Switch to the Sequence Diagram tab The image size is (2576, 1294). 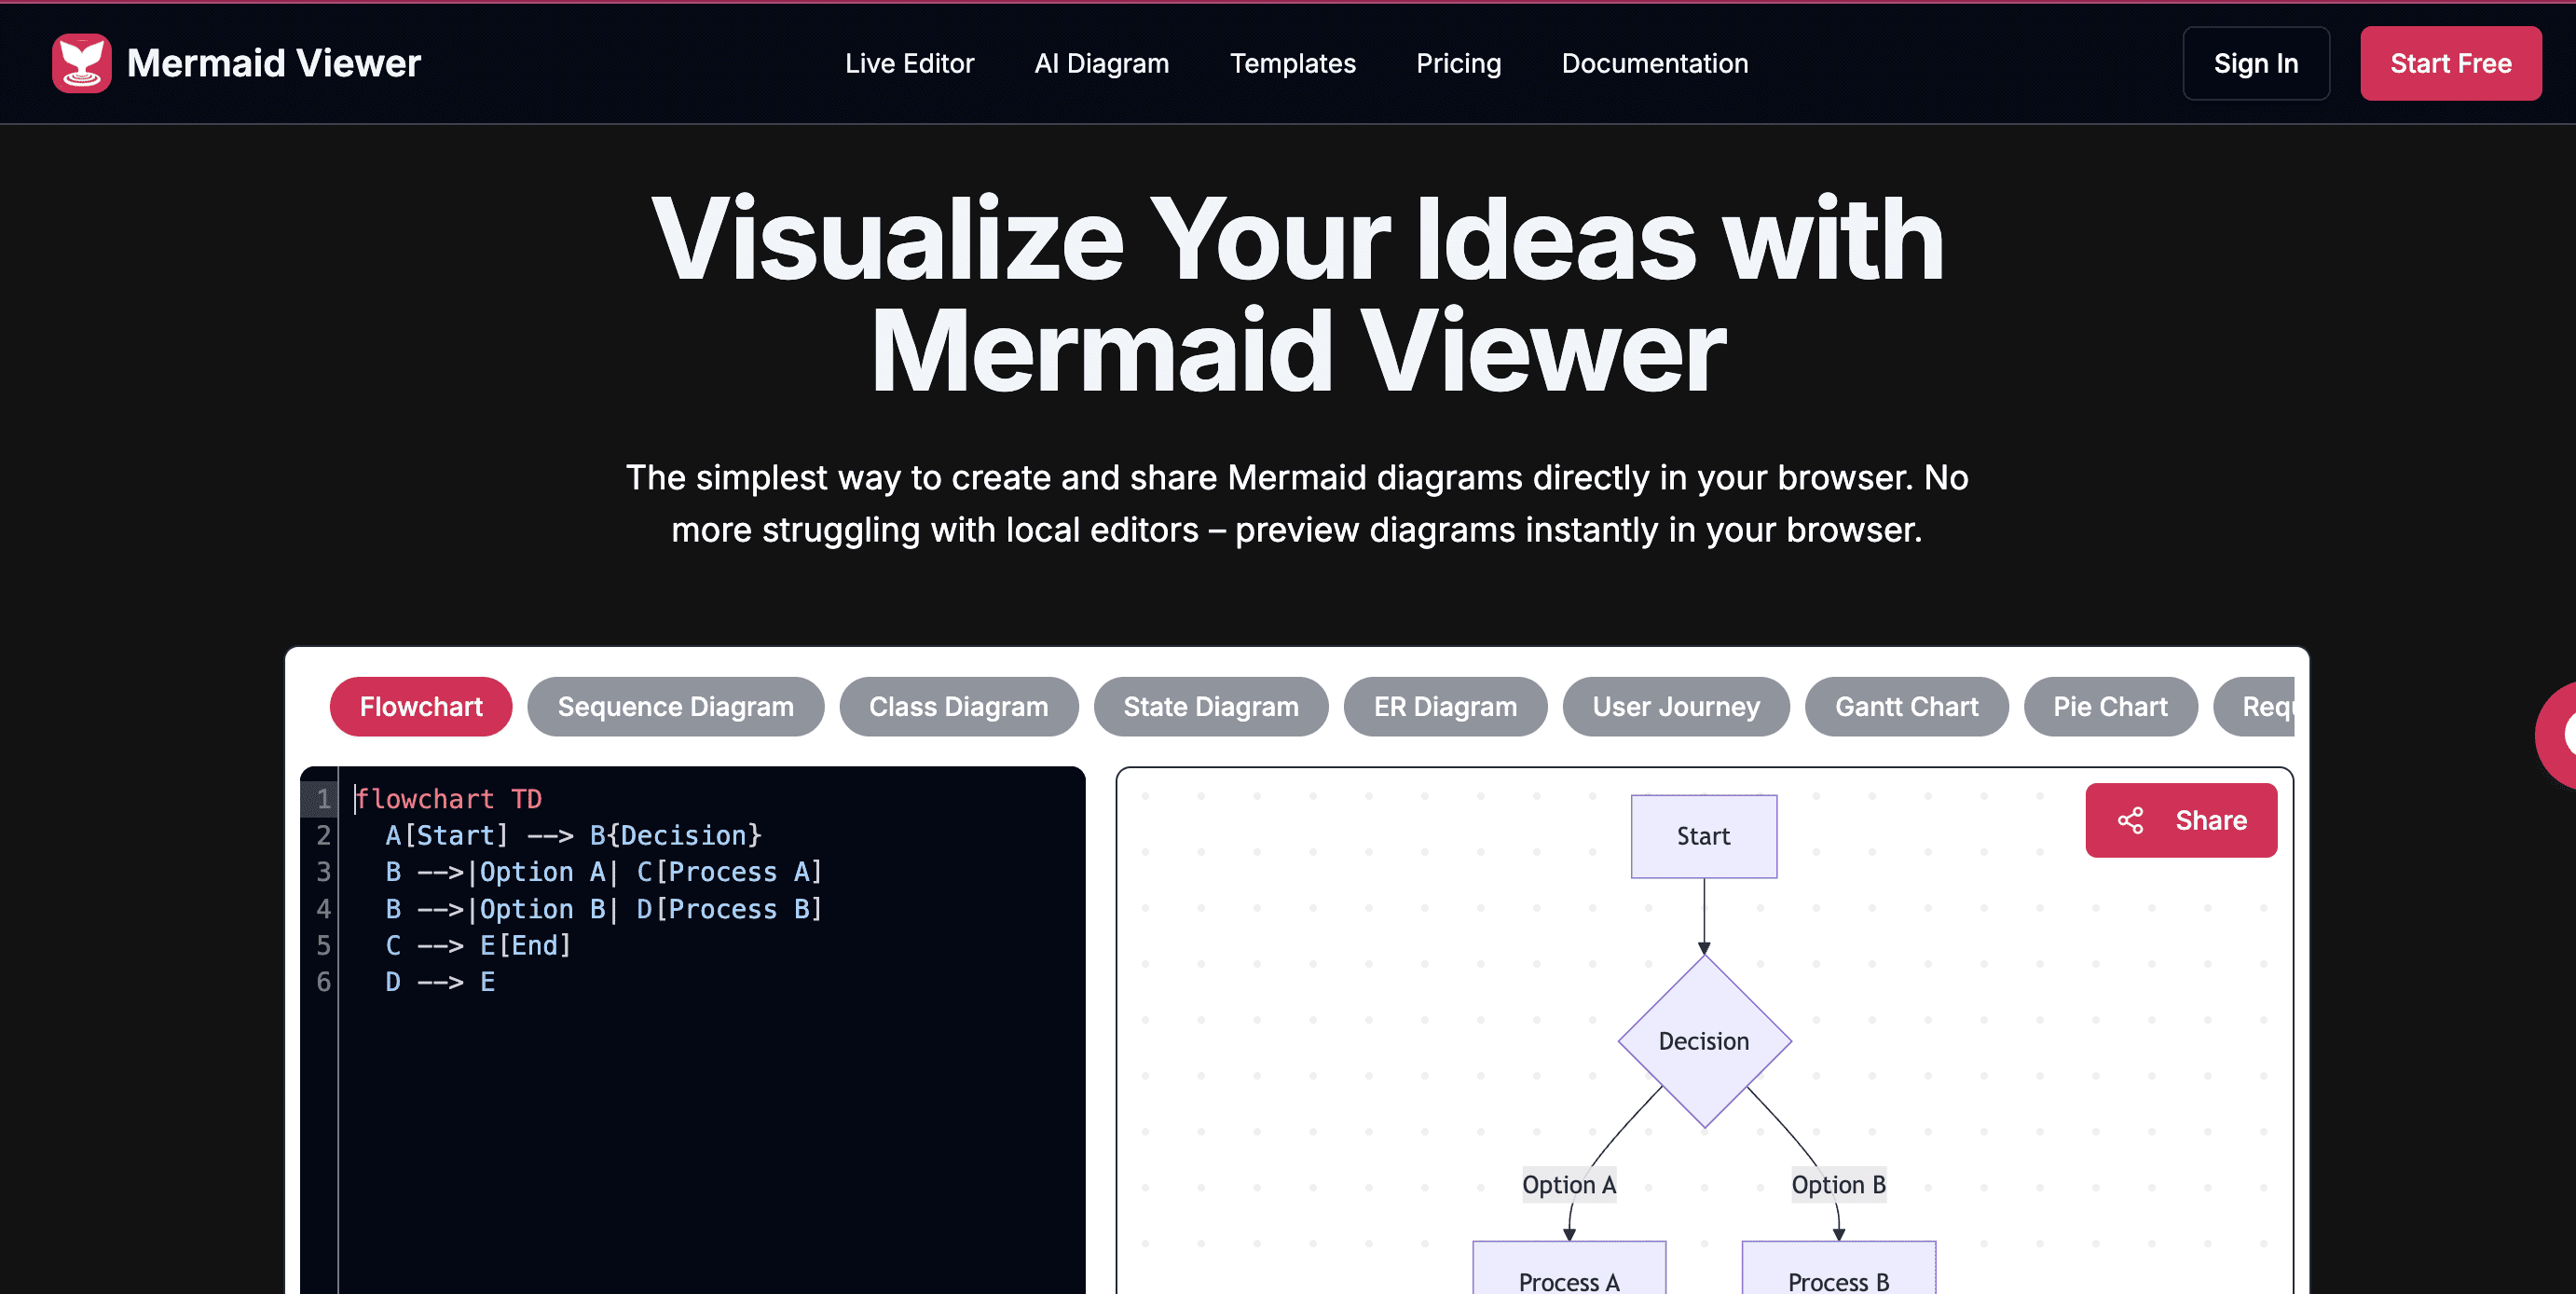[675, 706]
